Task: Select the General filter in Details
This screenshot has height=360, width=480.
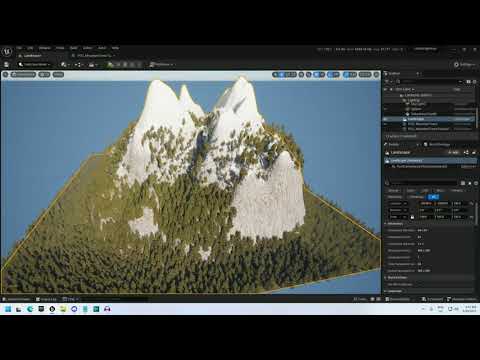Action: point(393,191)
